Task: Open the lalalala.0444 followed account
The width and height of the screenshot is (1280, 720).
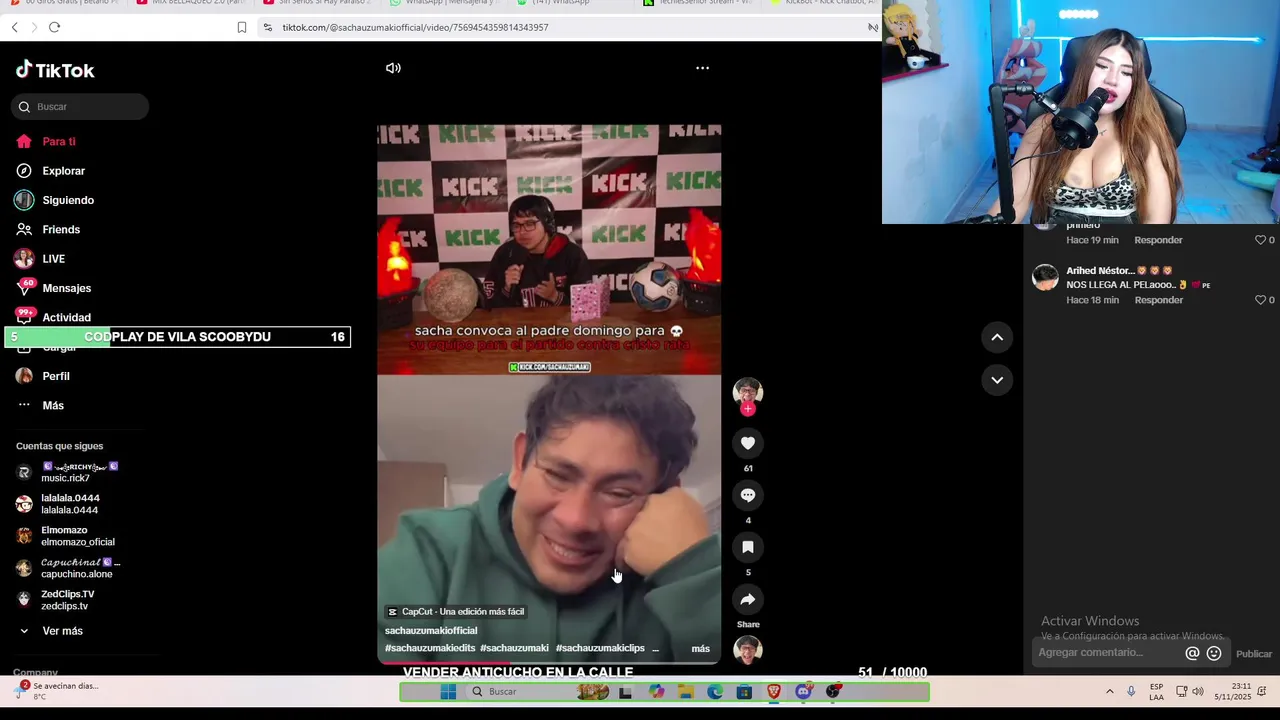Action: coord(58,504)
